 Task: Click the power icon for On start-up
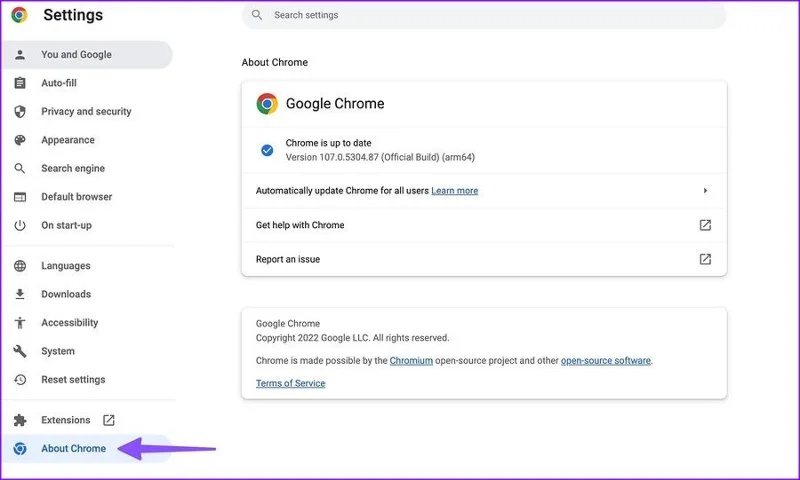[x=20, y=225]
